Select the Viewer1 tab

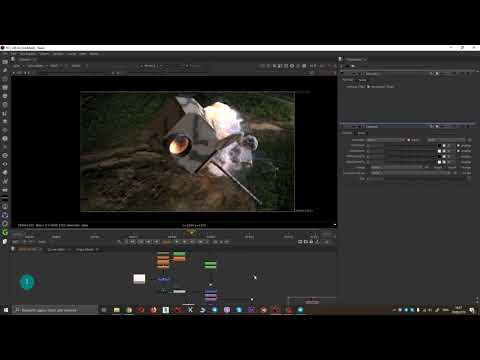click(x=25, y=60)
